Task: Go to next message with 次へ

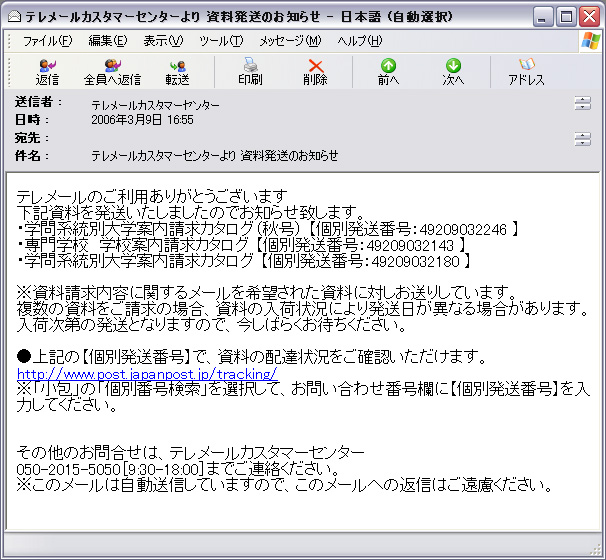Action: 453,72
